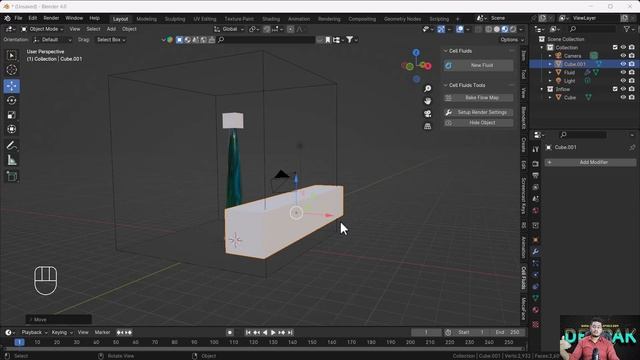This screenshot has height=360, width=640.
Task: Uncheck the Inflow collection checkbox
Action: 615,89
